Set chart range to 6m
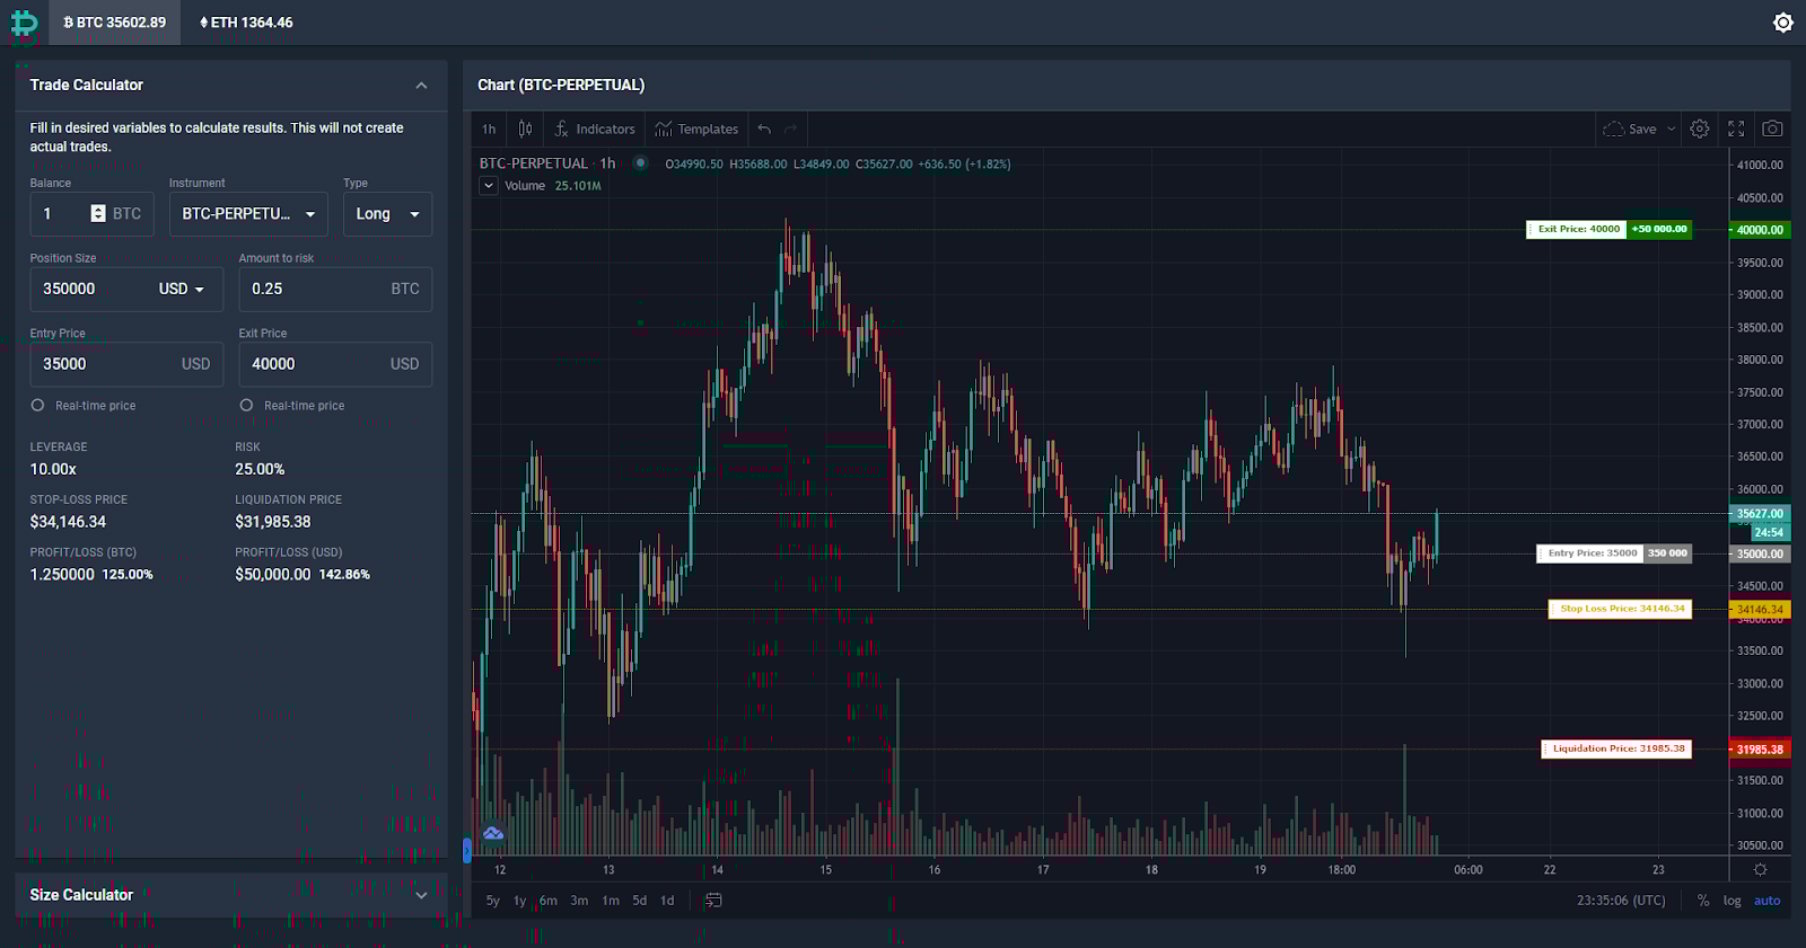 (x=549, y=901)
